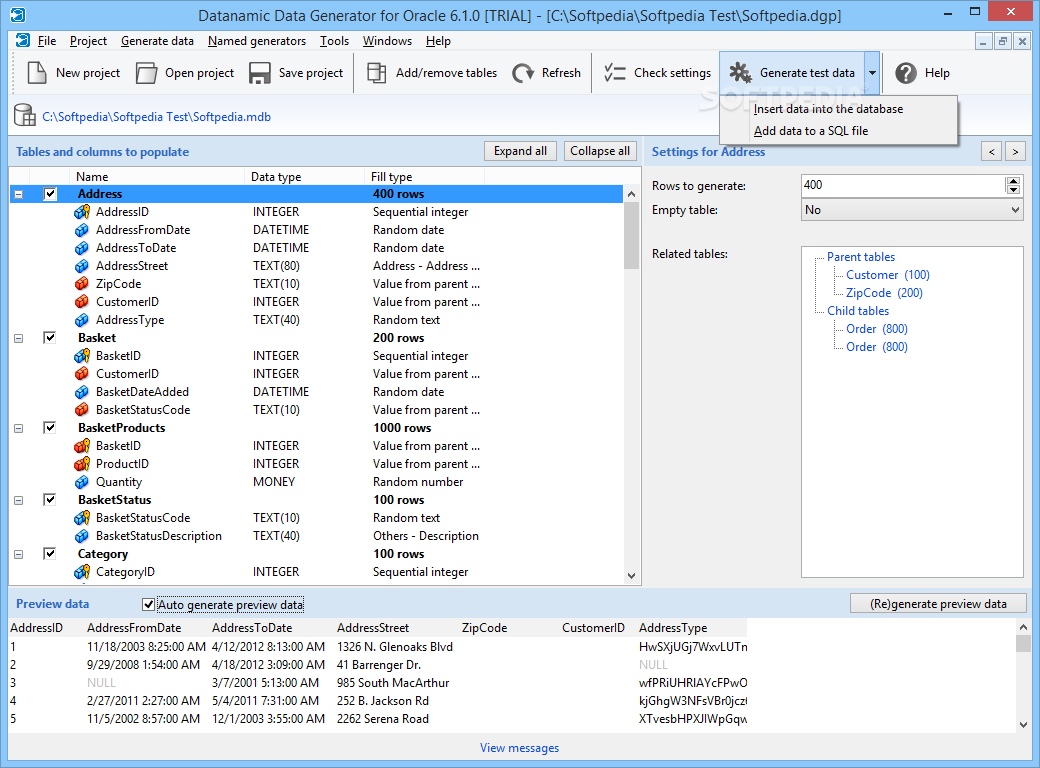Screen dimensions: 1040x768
Task: Uncheck the Basket table checkbox
Action: [x=50, y=338]
